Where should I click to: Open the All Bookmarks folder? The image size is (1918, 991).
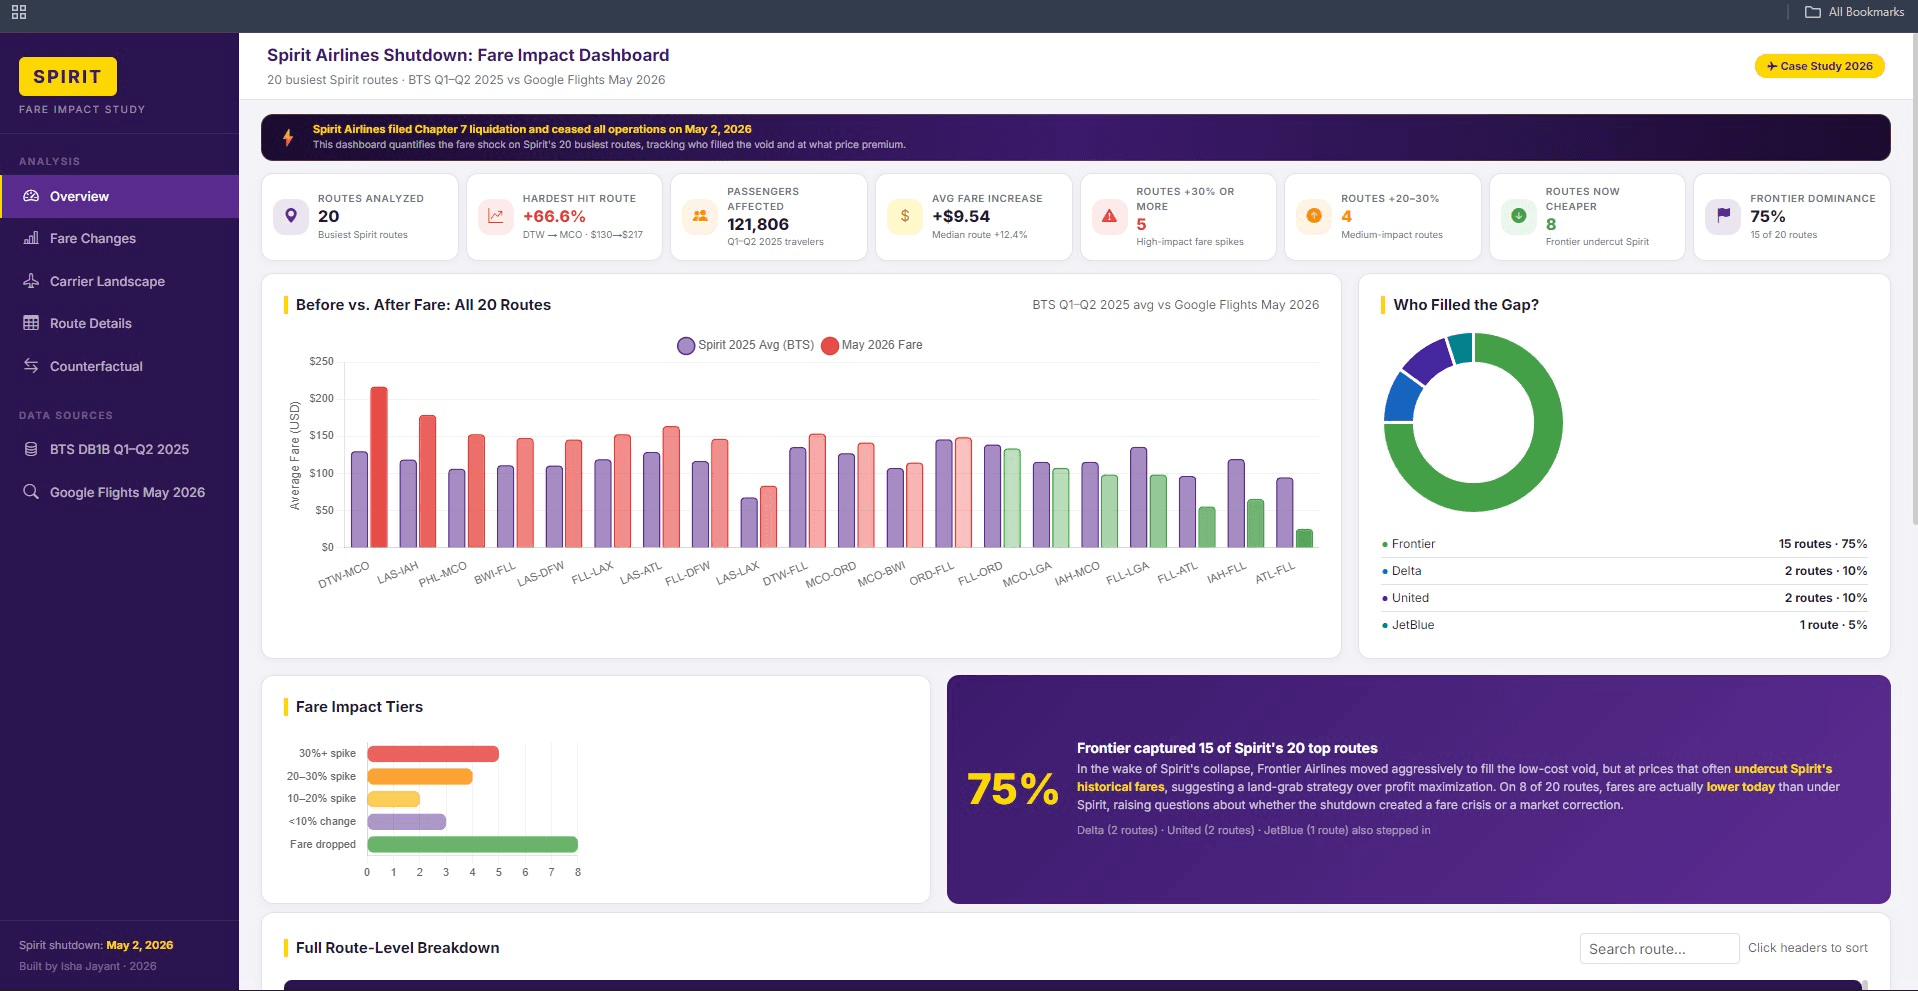1854,12
